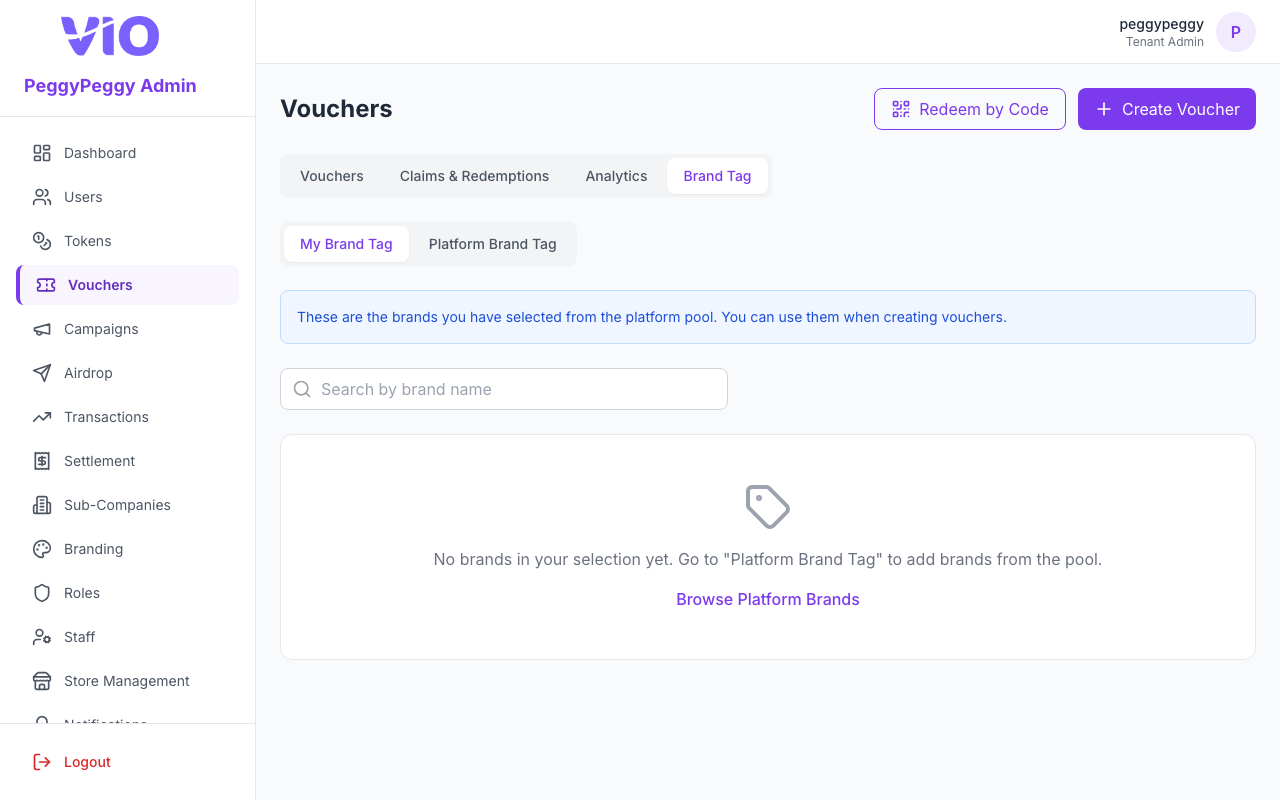The width and height of the screenshot is (1280, 800).
Task: Switch to the main Vouchers tab
Action: [x=332, y=176]
